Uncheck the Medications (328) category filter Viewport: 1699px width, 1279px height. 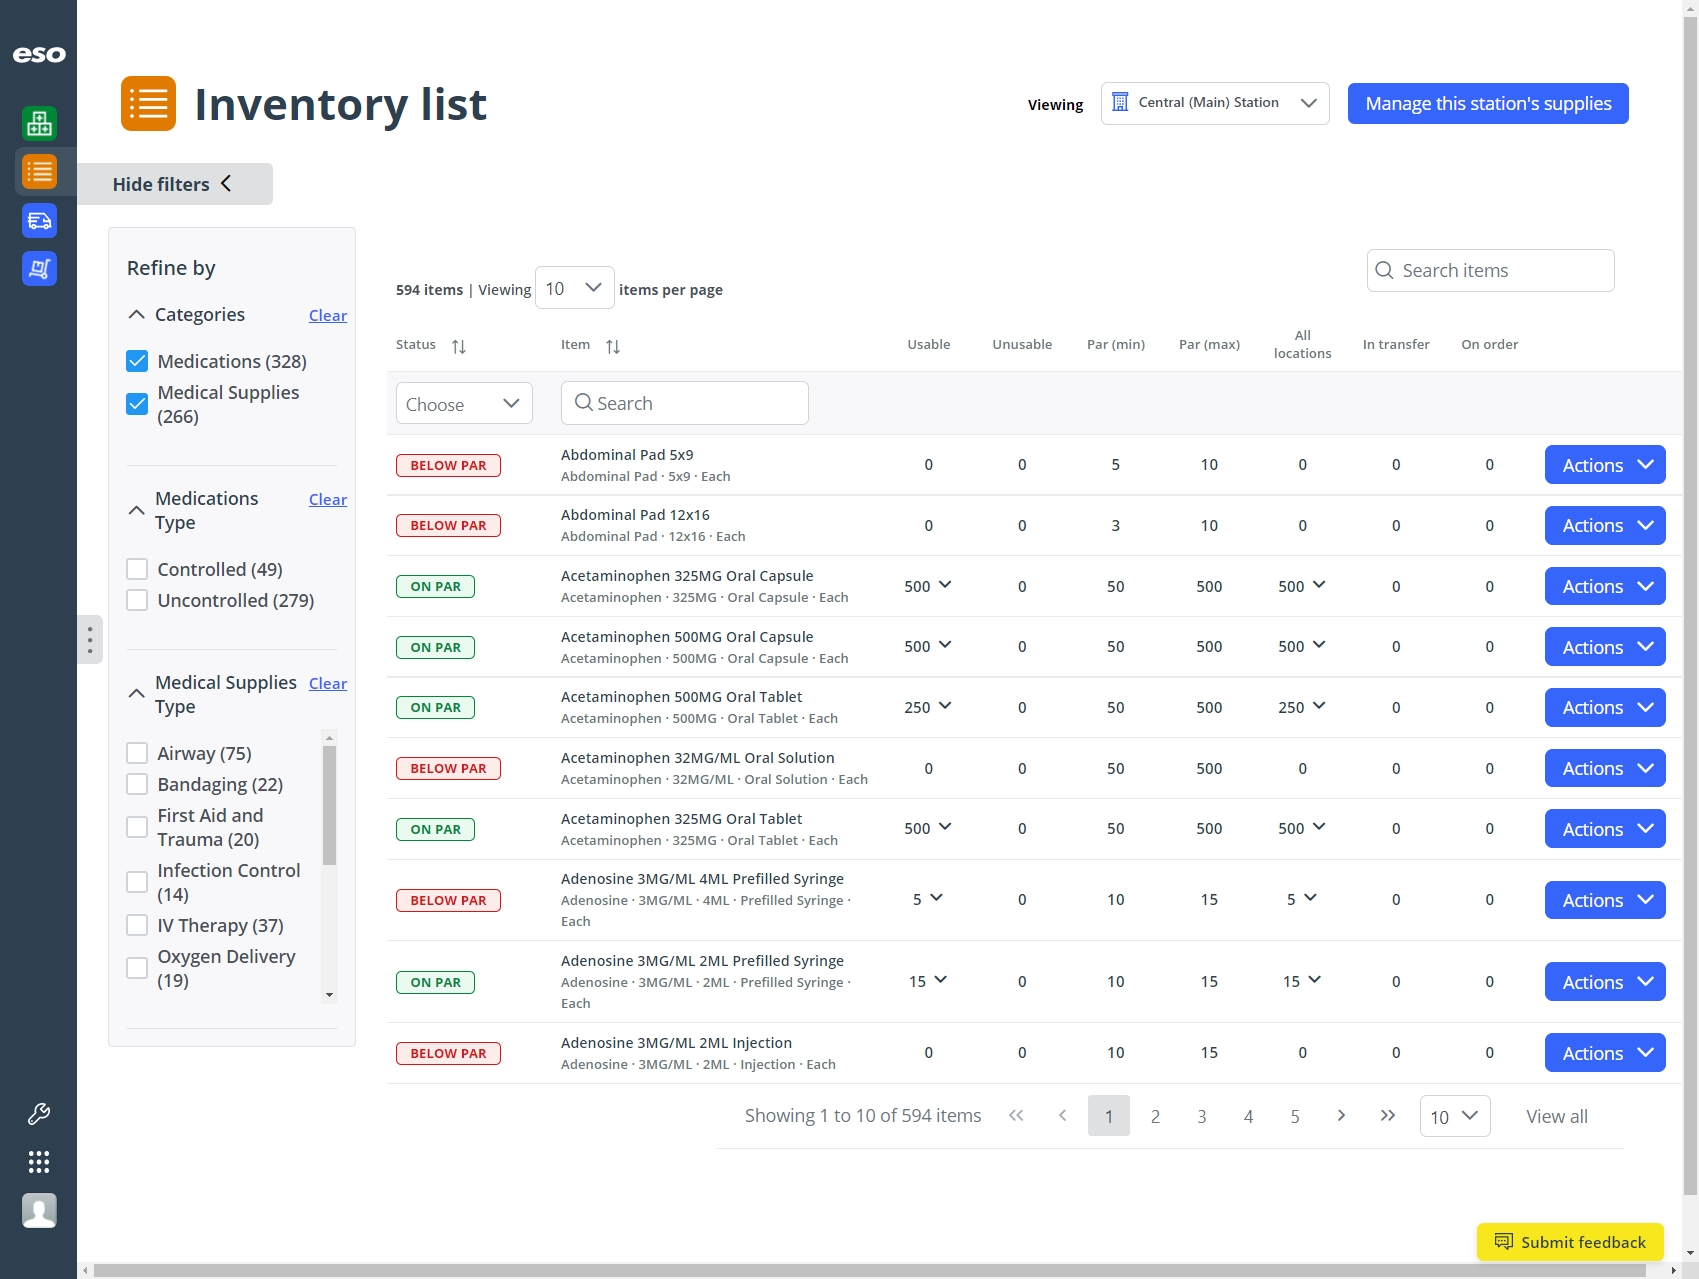pyautogui.click(x=137, y=361)
